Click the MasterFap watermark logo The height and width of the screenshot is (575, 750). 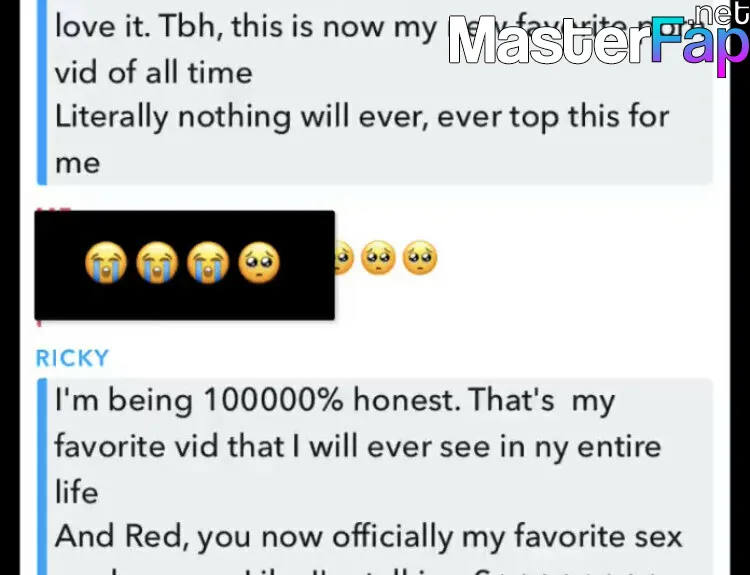(599, 41)
